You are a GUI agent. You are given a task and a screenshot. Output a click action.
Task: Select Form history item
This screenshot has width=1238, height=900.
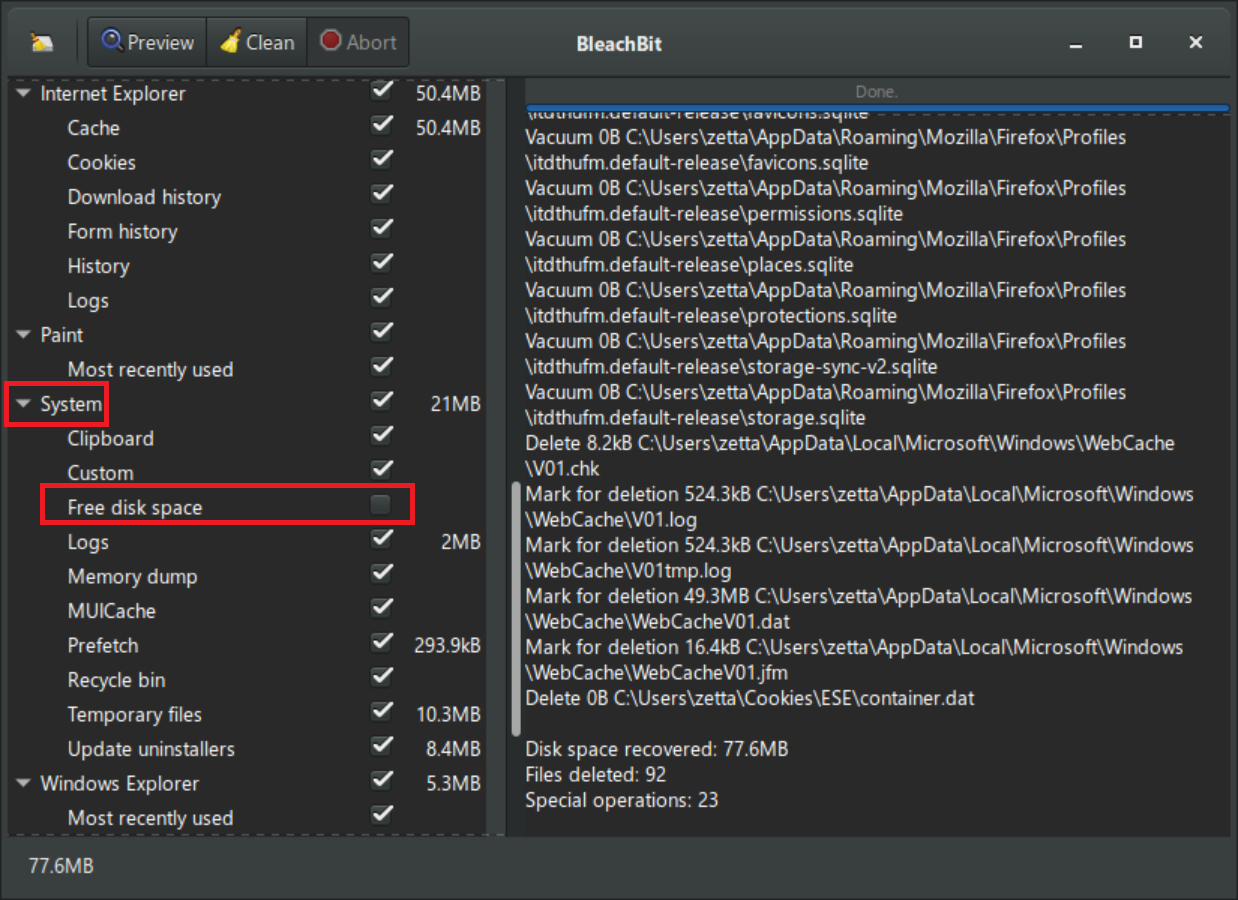(x=122, y=232)
